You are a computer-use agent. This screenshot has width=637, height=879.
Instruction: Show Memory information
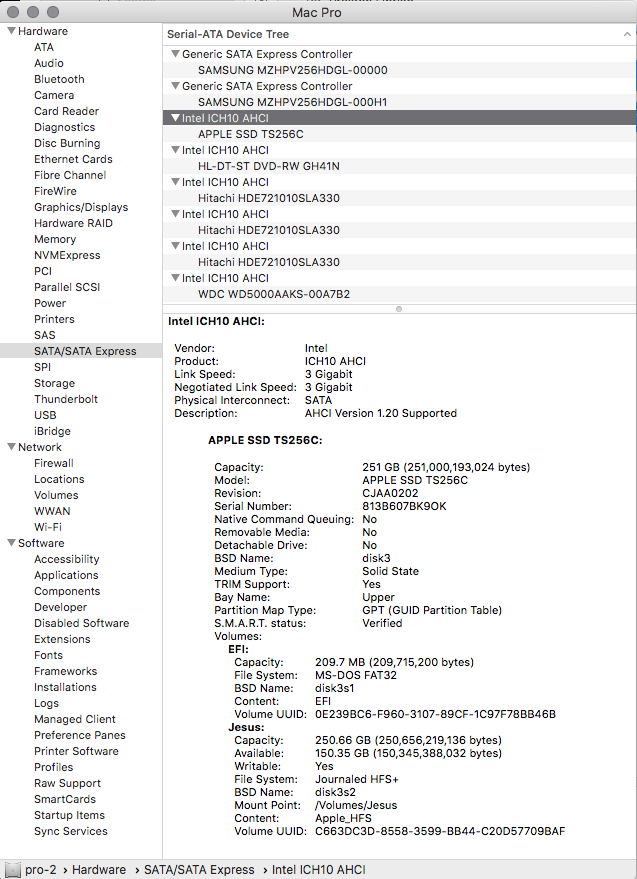(x=55, y=239)
